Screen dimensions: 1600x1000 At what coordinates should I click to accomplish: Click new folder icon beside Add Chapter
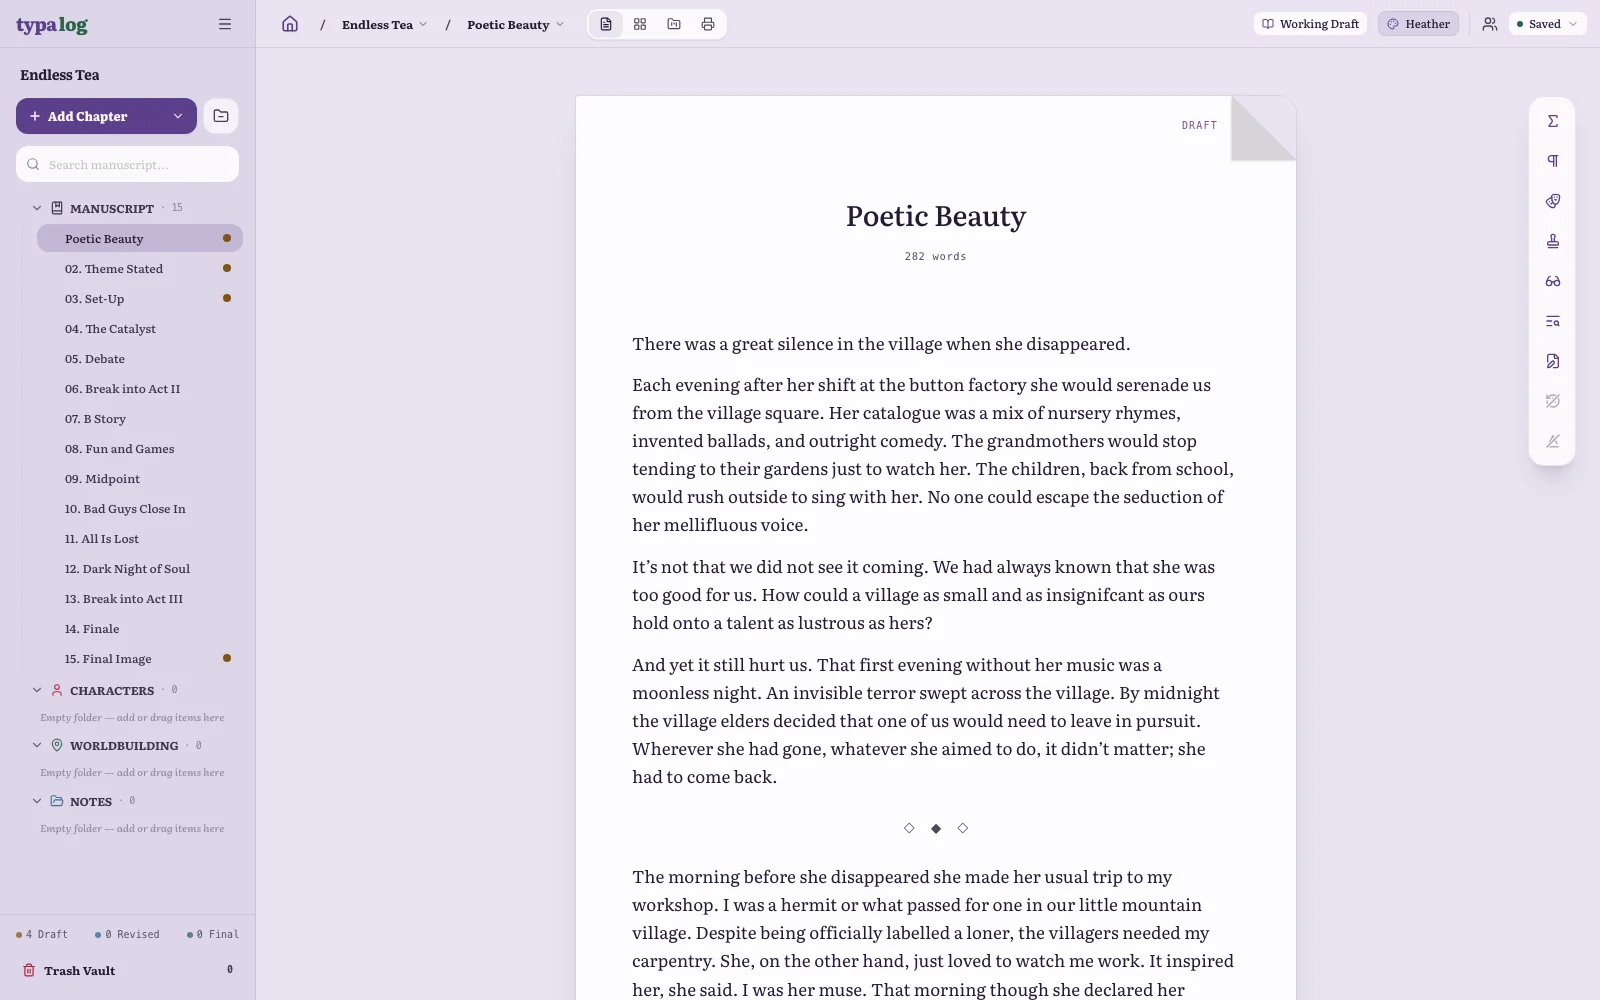tap(221, 116)
